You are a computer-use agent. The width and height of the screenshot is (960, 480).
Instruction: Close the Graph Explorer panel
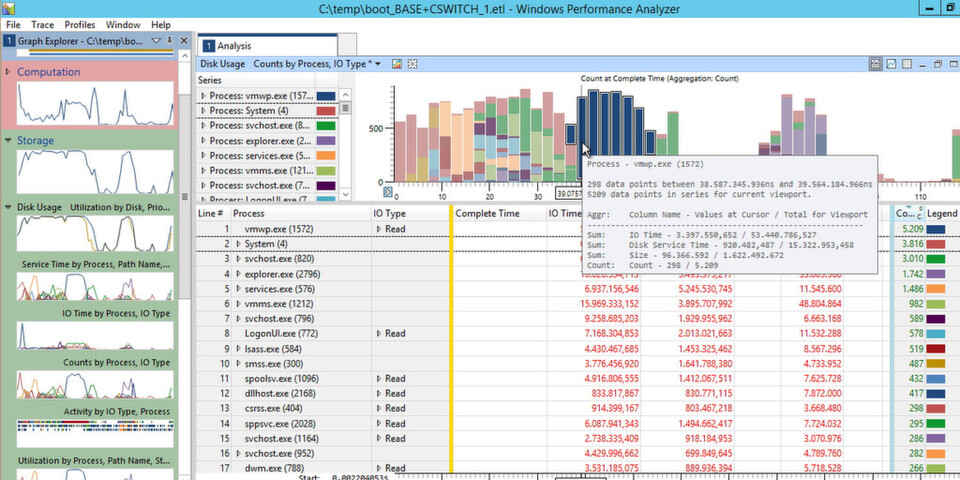click(x=184, y=41)
